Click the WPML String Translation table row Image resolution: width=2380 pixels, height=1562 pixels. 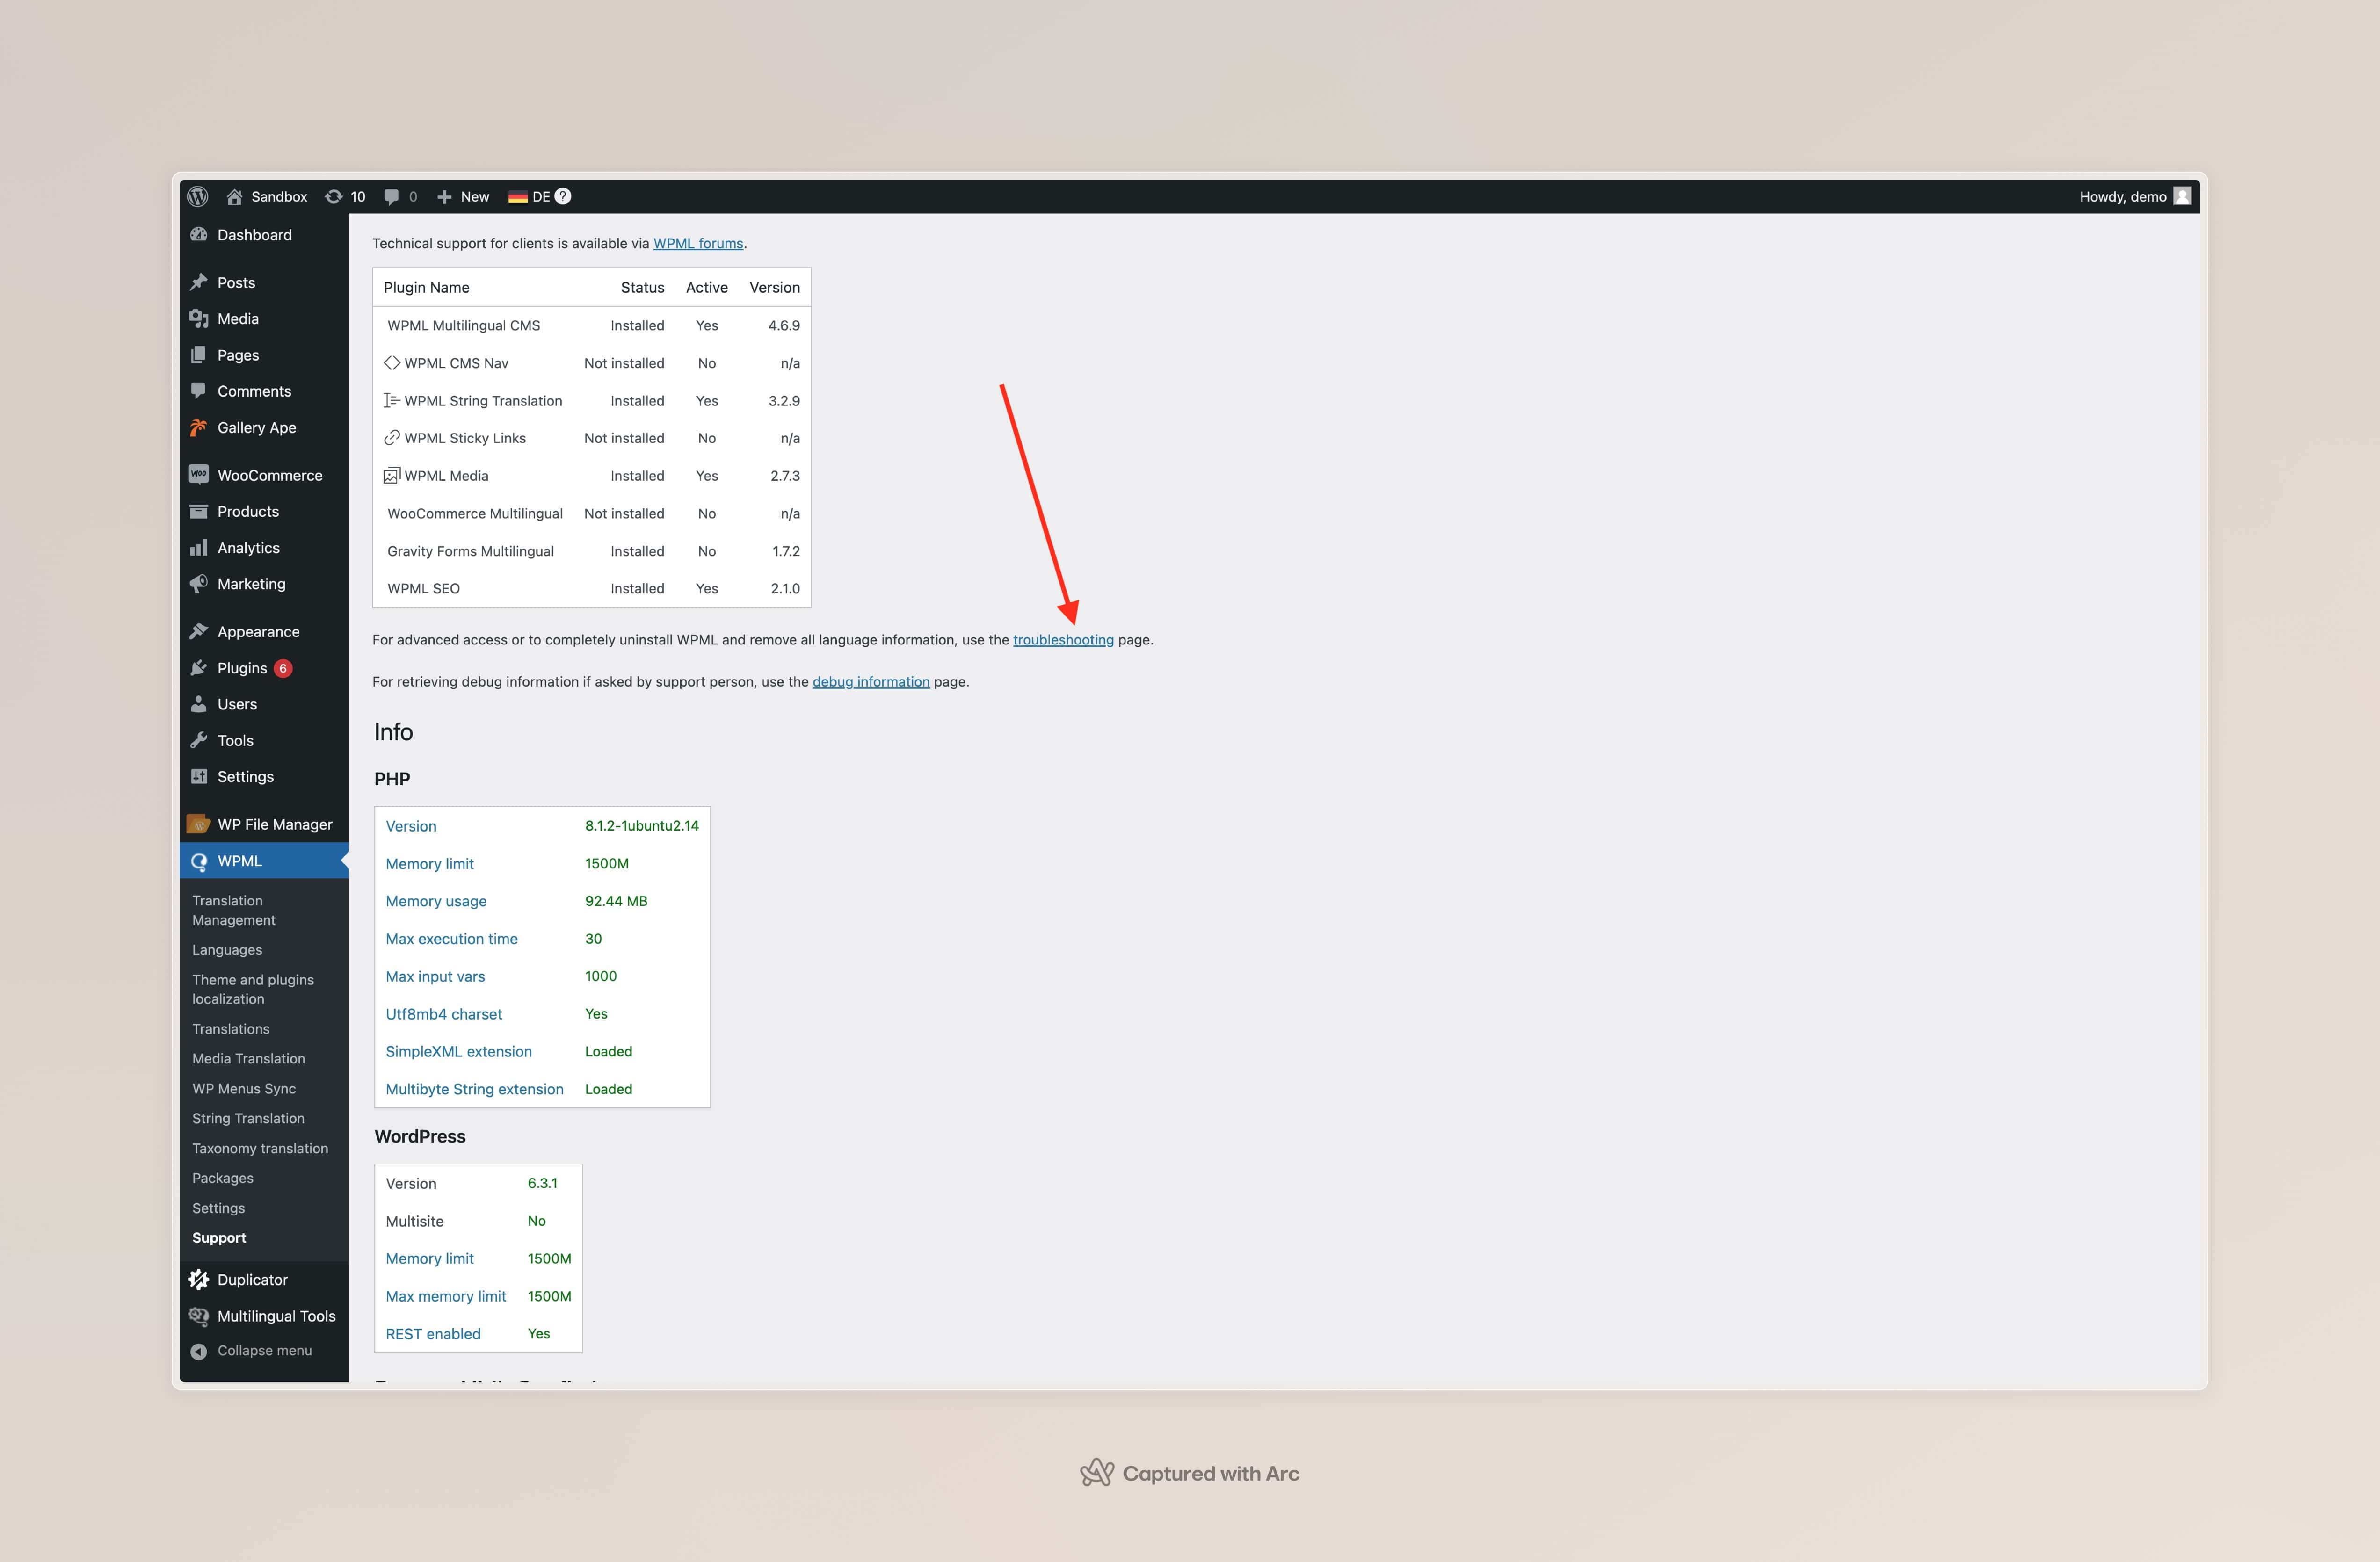pos(592,400)
